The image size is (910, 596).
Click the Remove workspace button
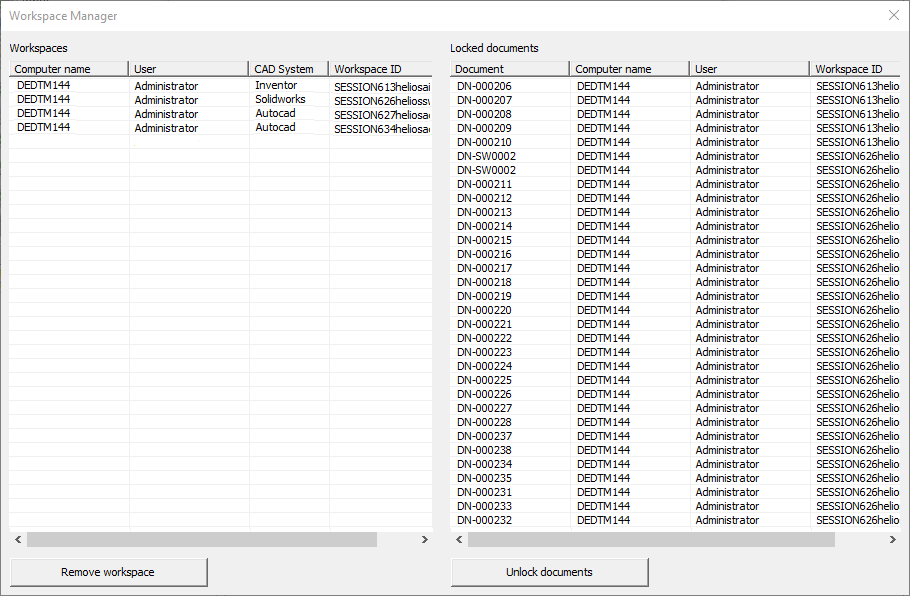pyautogui.click(x=109, y=572)
